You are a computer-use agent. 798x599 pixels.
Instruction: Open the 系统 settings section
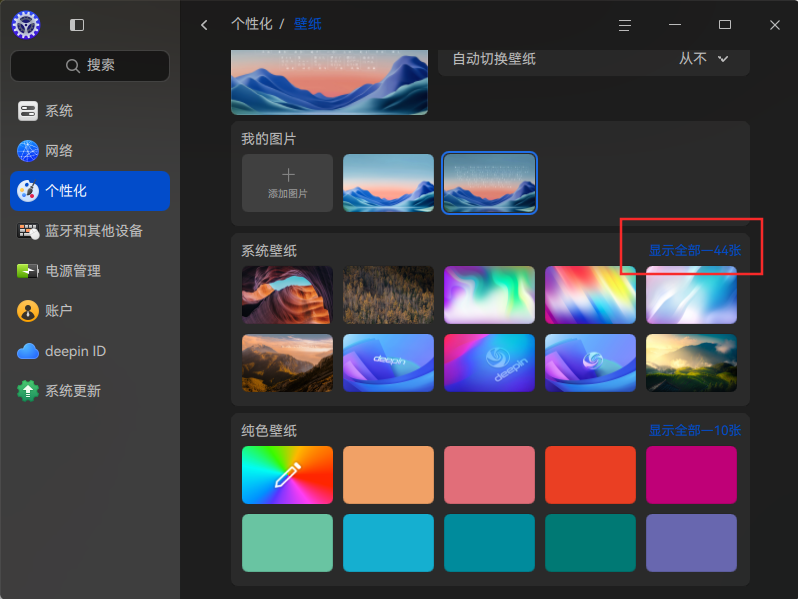90,110
